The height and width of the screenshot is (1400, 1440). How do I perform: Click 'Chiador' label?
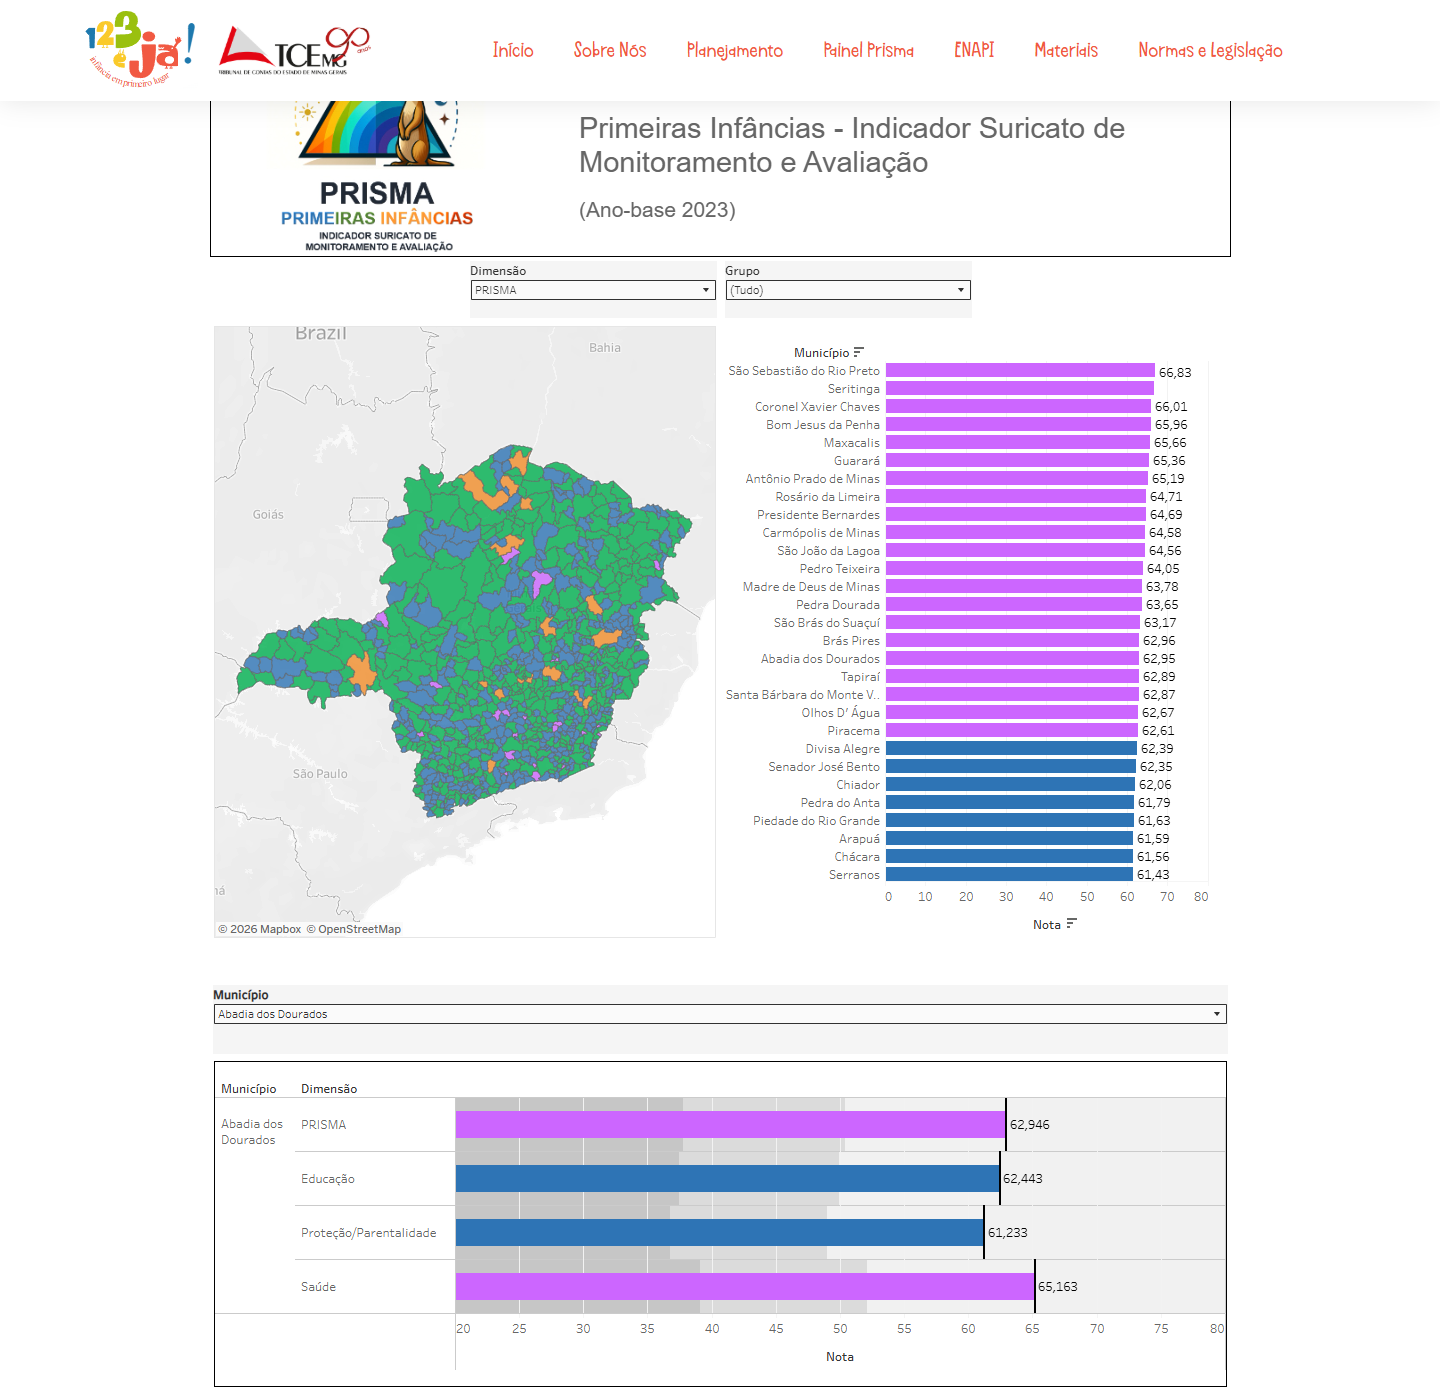pyautogui.click(x=859, y=785)
